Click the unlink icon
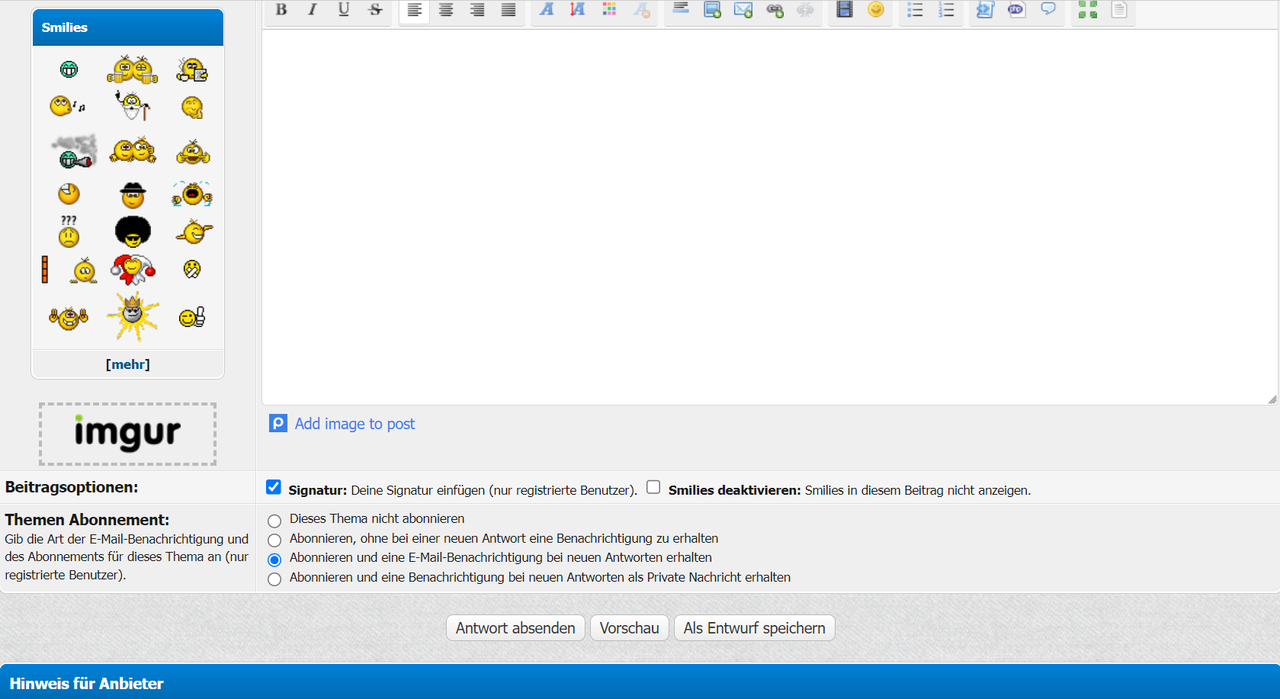The width and height of the screenshot is (1280, 699). tap(806, 10)
